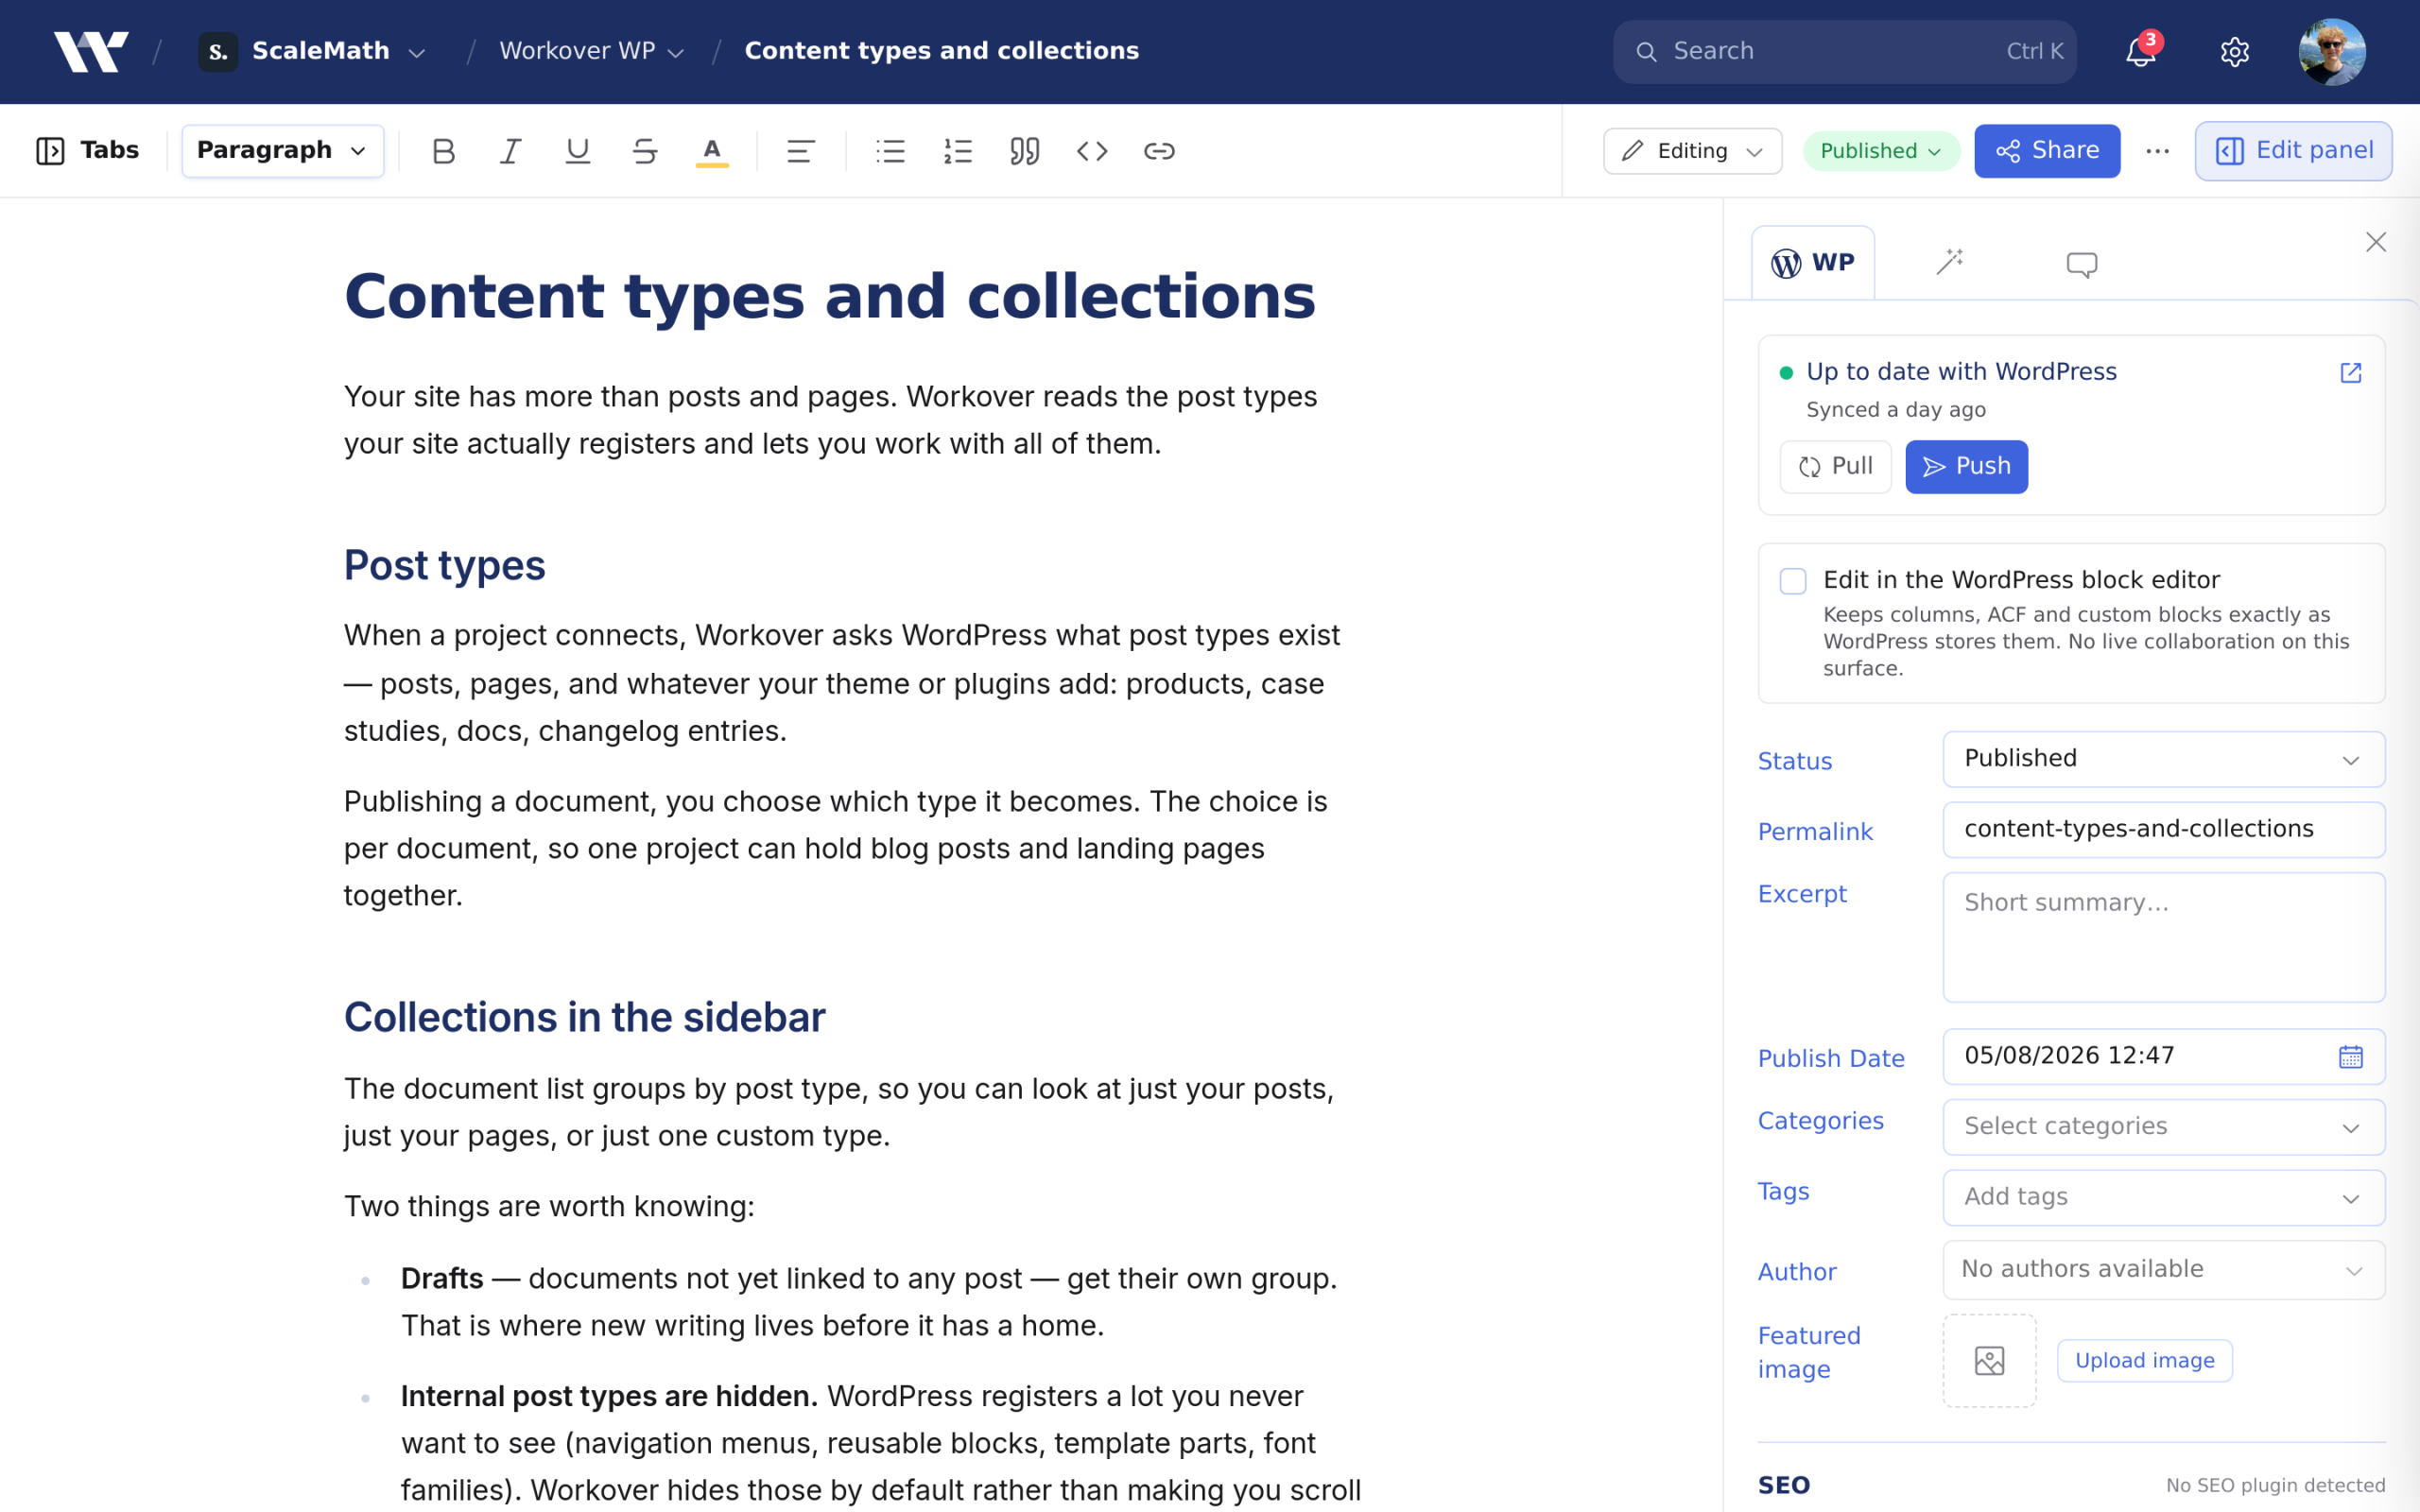Underline the selected text

(x=577, y=151)
